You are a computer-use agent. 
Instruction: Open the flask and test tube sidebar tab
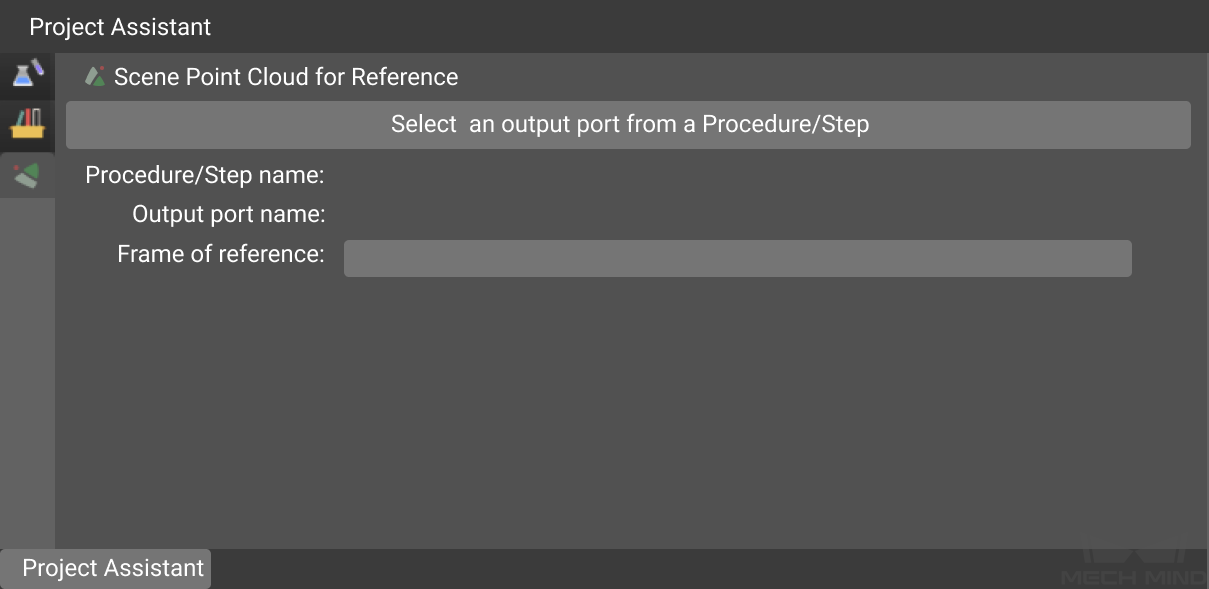(x=27, y=75)
